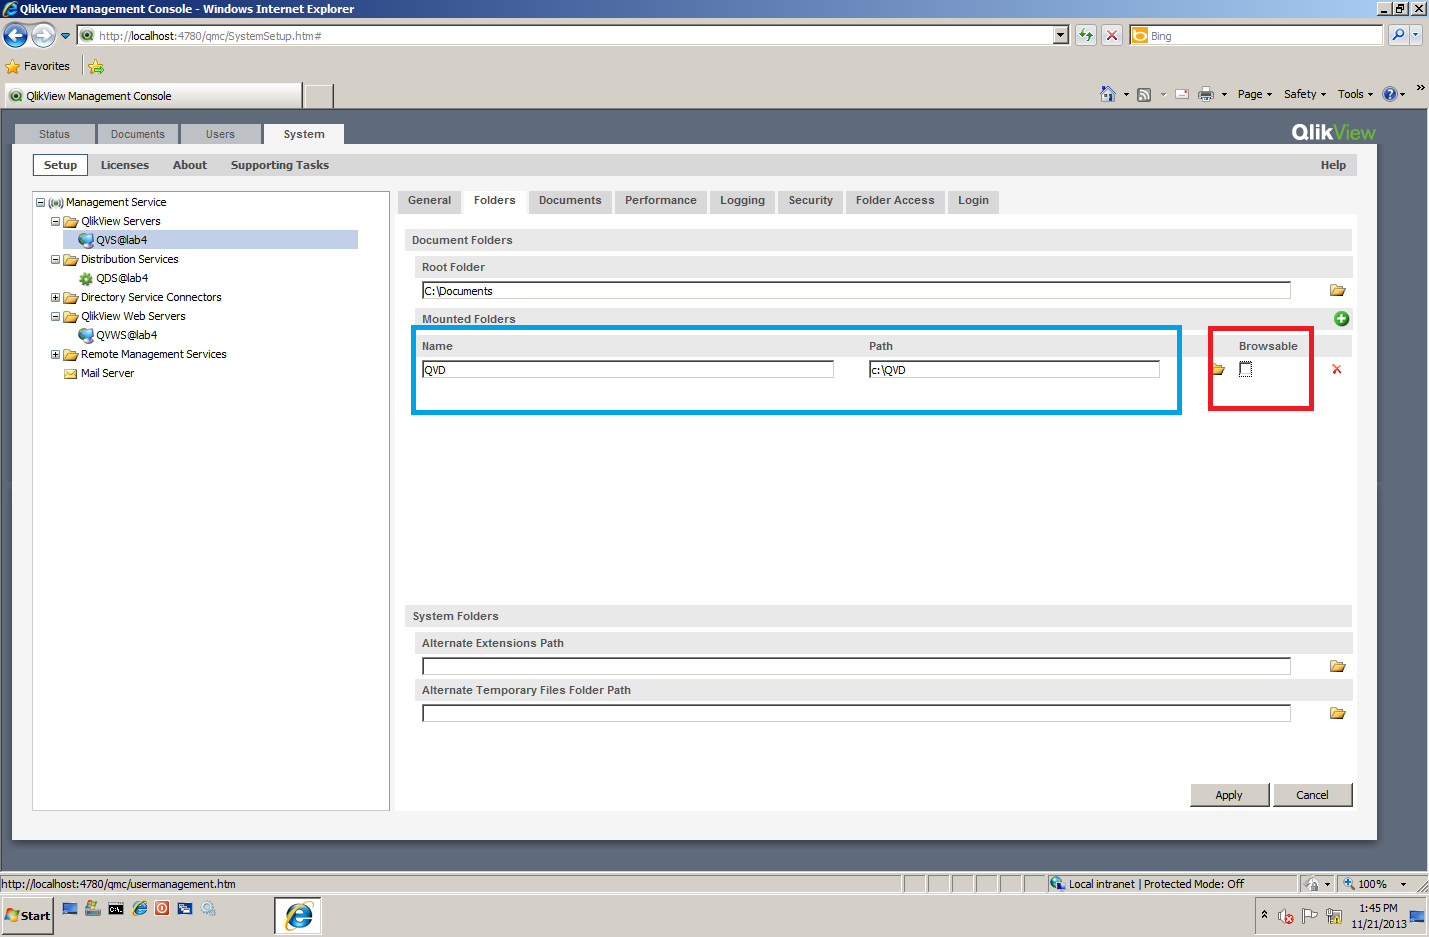This screenshot has width=1429, height=937.
Task: Open the About submenu
Action: coord(190,165)
